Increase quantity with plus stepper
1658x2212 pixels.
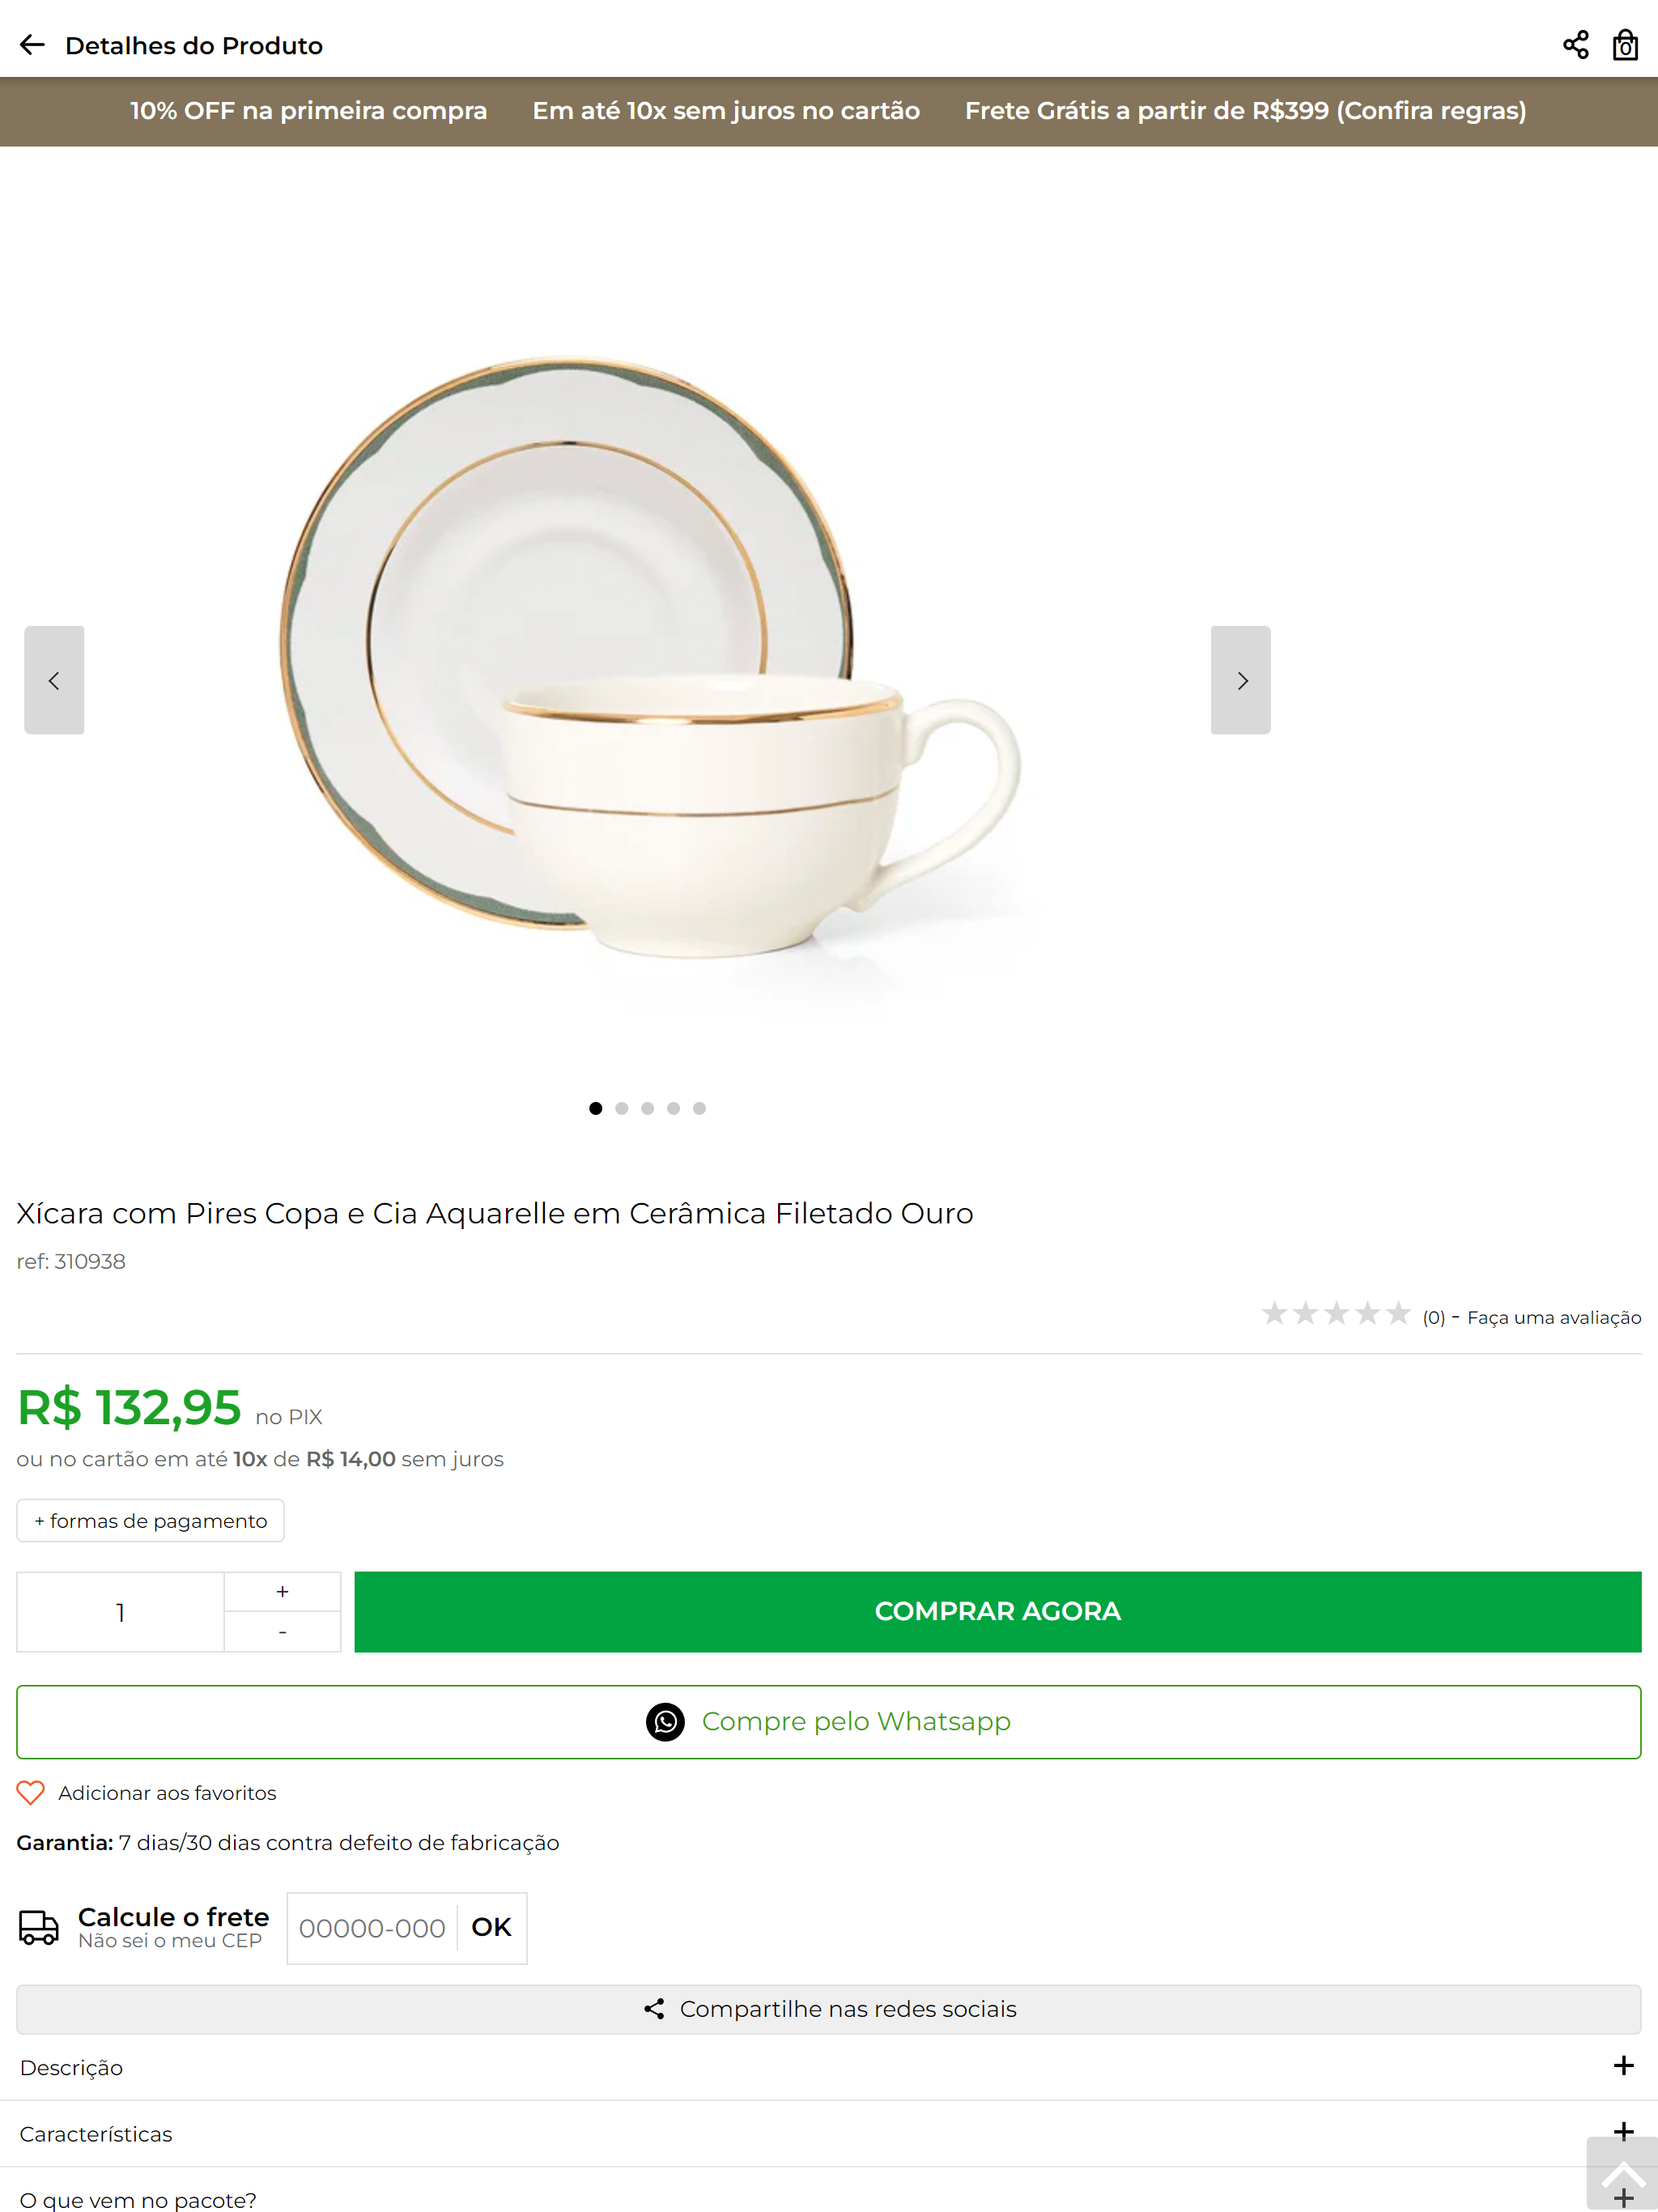point(283,1592)
